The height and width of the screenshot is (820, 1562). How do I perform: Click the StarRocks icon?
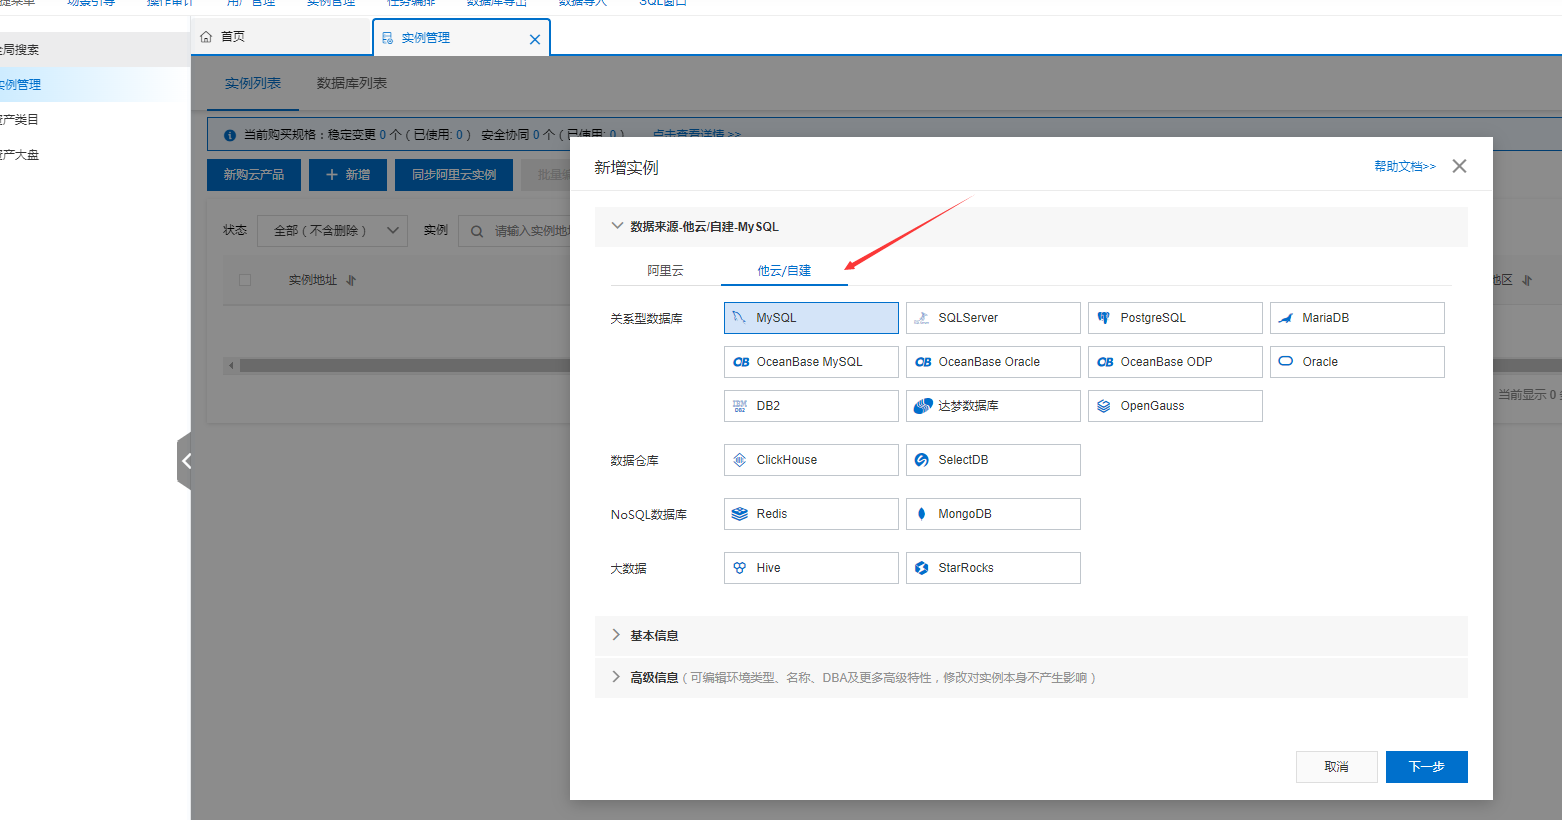[922, 568]
